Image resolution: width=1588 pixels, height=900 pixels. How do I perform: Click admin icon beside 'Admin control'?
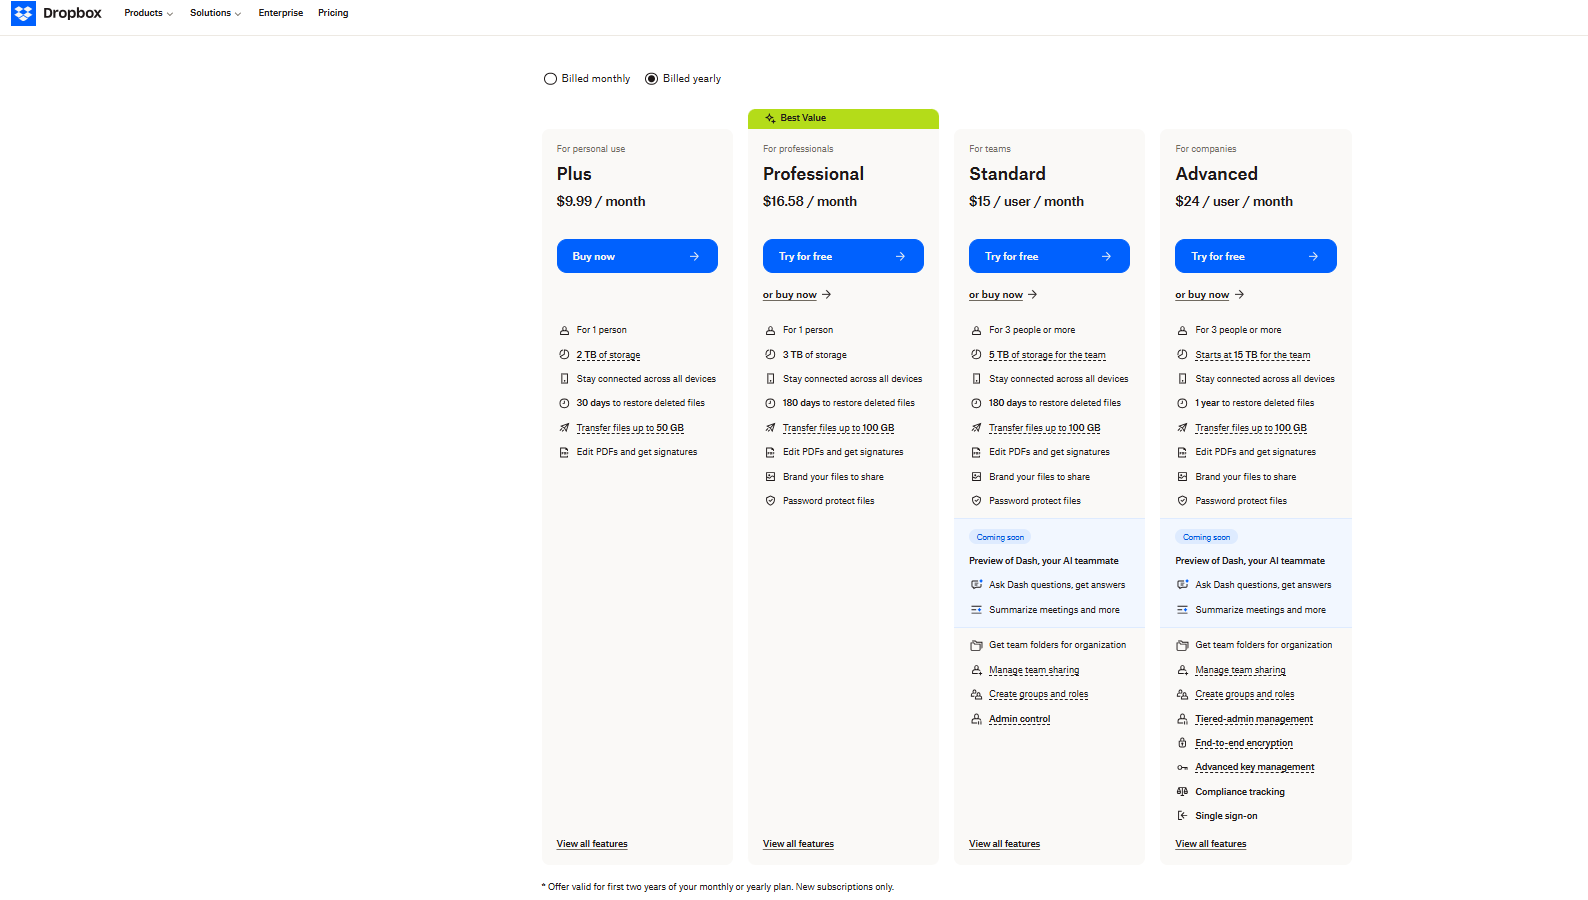click(x=976, y=719)
